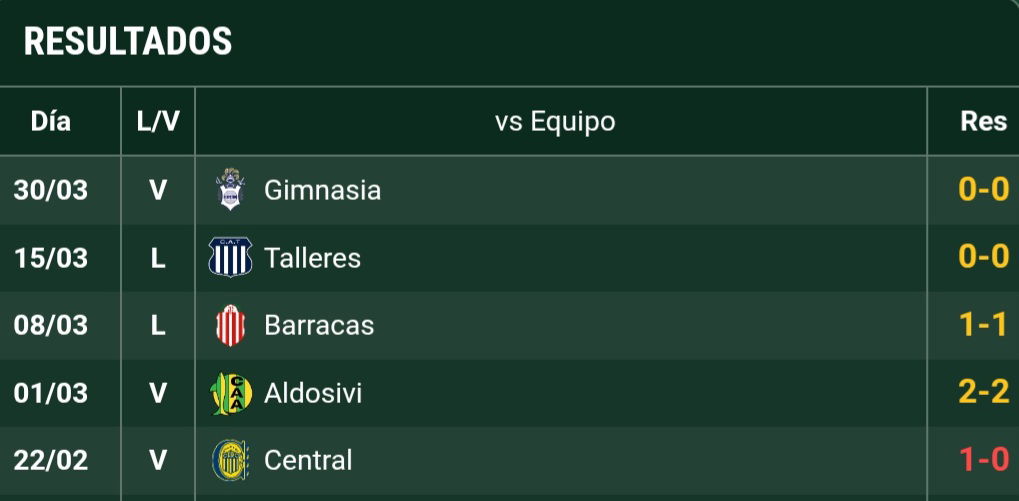Open the Talleres team name
The image size is (1019, 501).
312,258
